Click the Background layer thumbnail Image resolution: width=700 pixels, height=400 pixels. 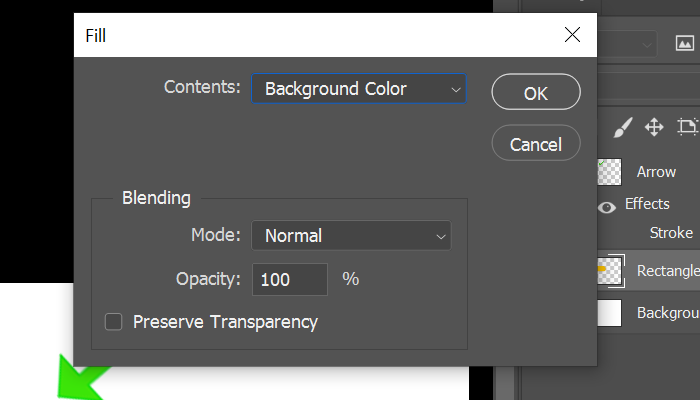tap(609, 313)
